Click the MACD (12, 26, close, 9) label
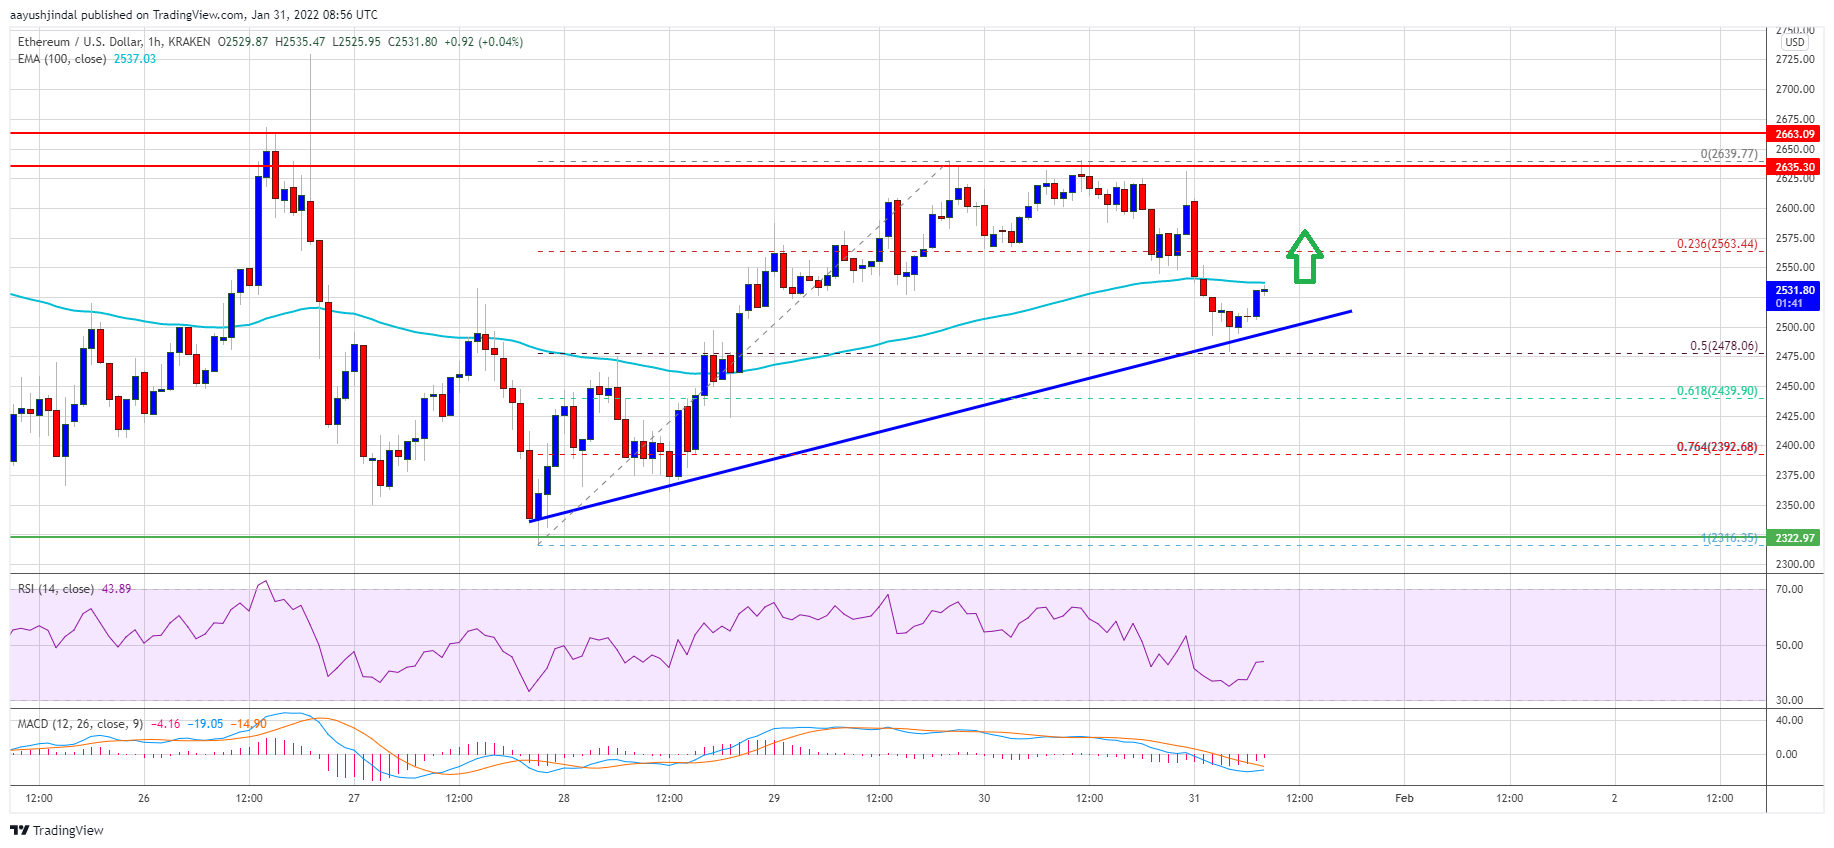 pos(80,724)
